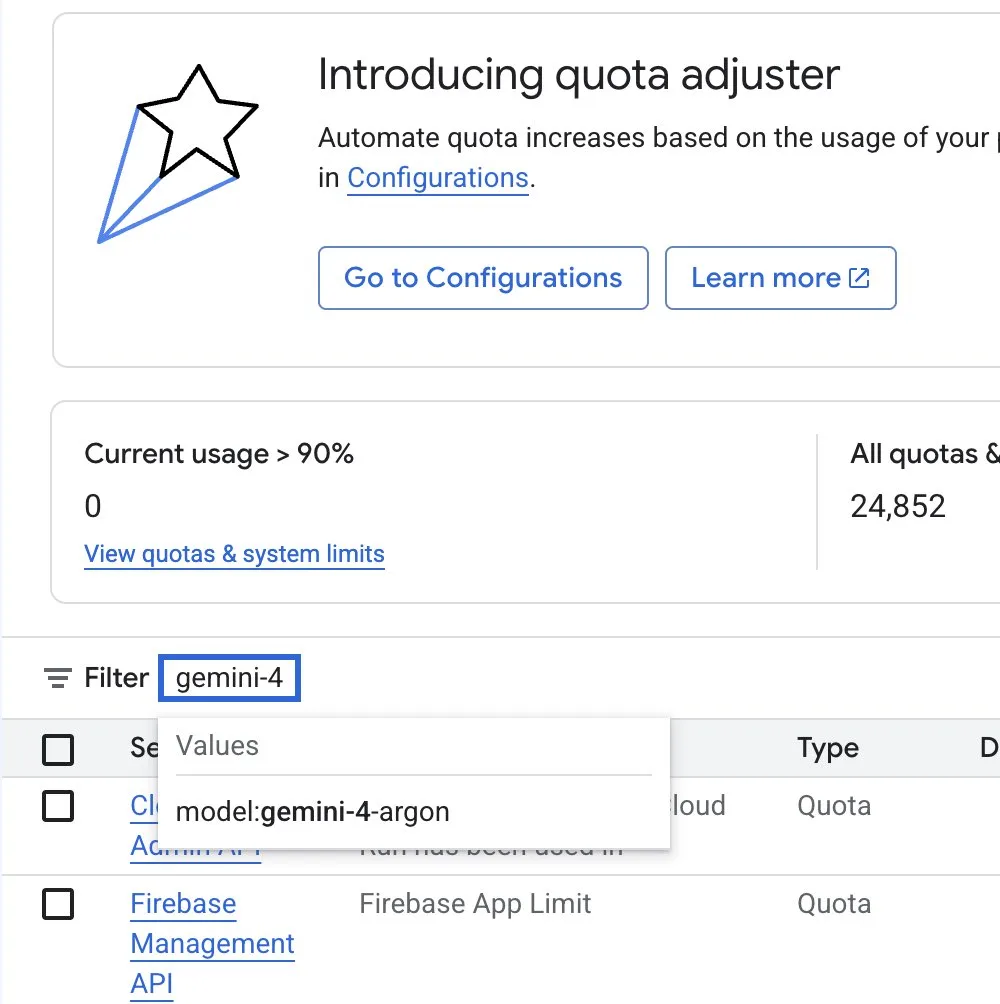This screenshot has height=1004, width=1000.
Task: Open View quotas & system limits link
Action: tap(234, 554)
